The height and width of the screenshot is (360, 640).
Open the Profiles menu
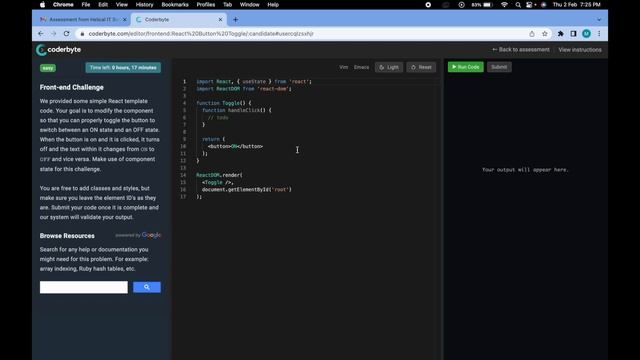[206, 5]
